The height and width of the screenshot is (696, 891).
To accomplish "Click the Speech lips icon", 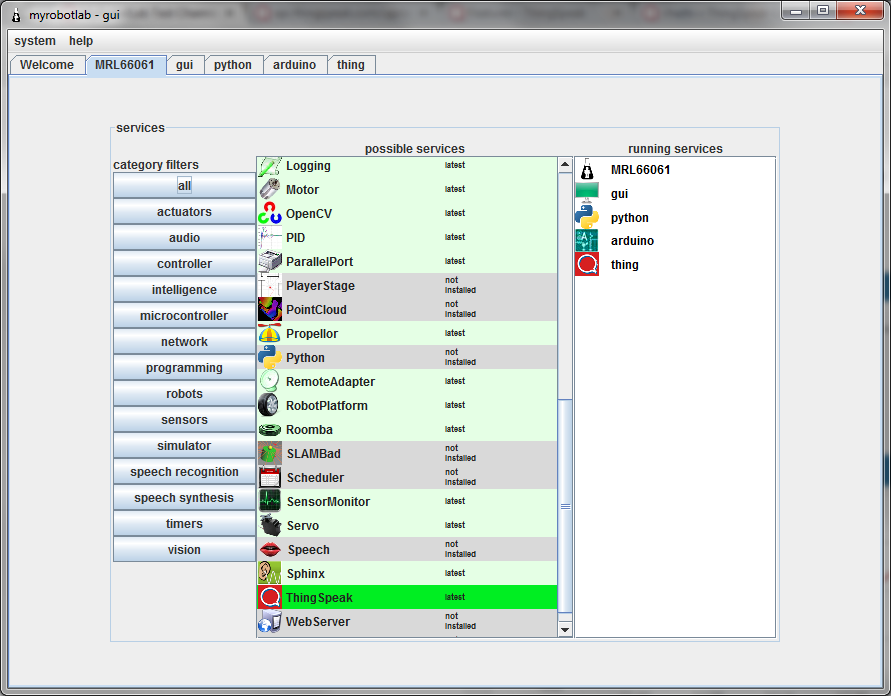I will click(269, 549).
